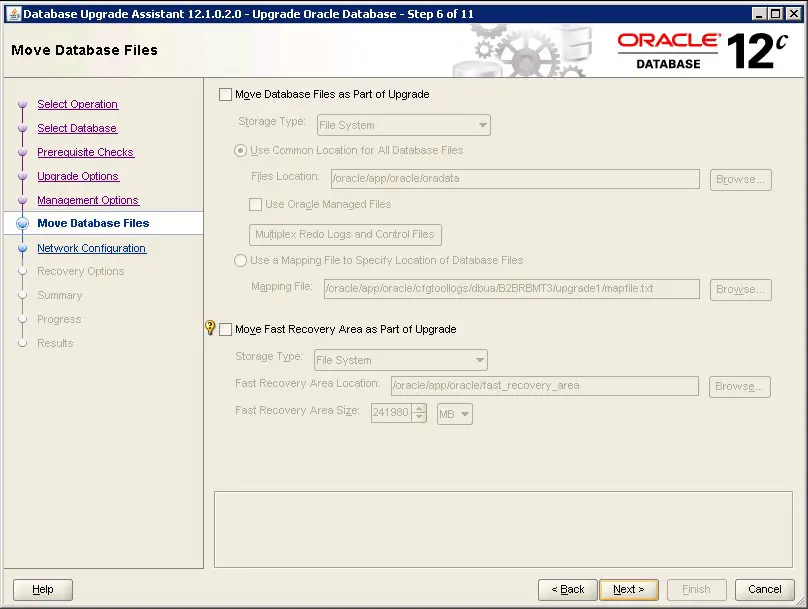Click Progress step label
808x609 pixels.
point(59,319)
